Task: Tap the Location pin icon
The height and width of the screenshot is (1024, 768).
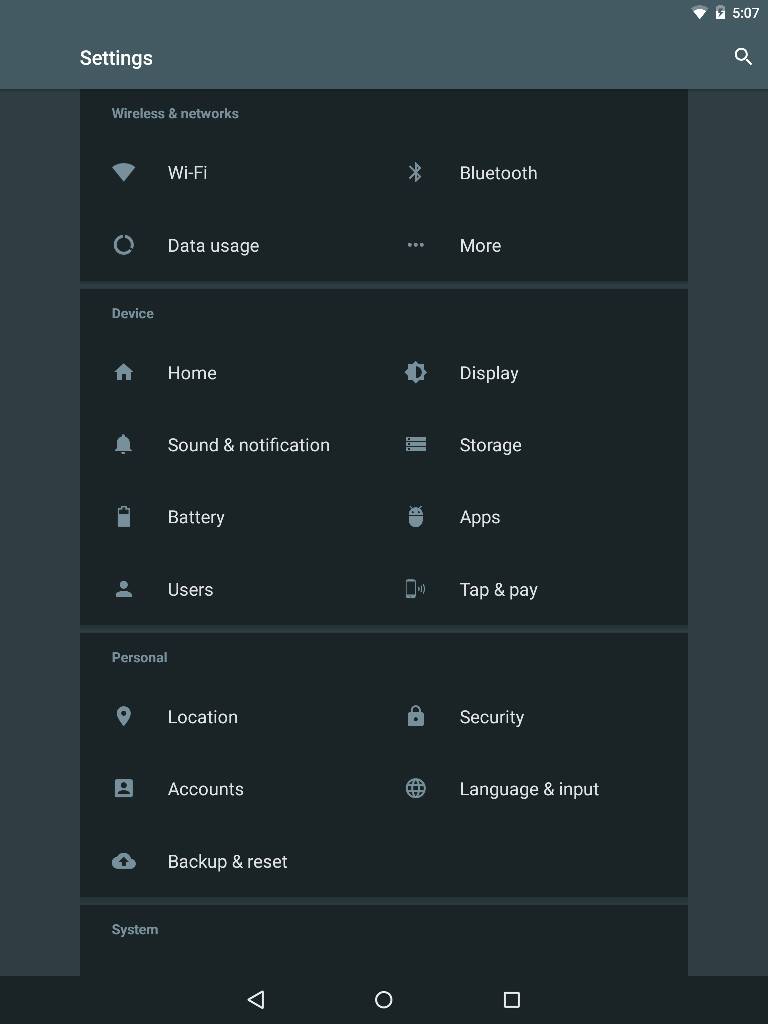Action: pyautogui.click(x=124, y=716)
